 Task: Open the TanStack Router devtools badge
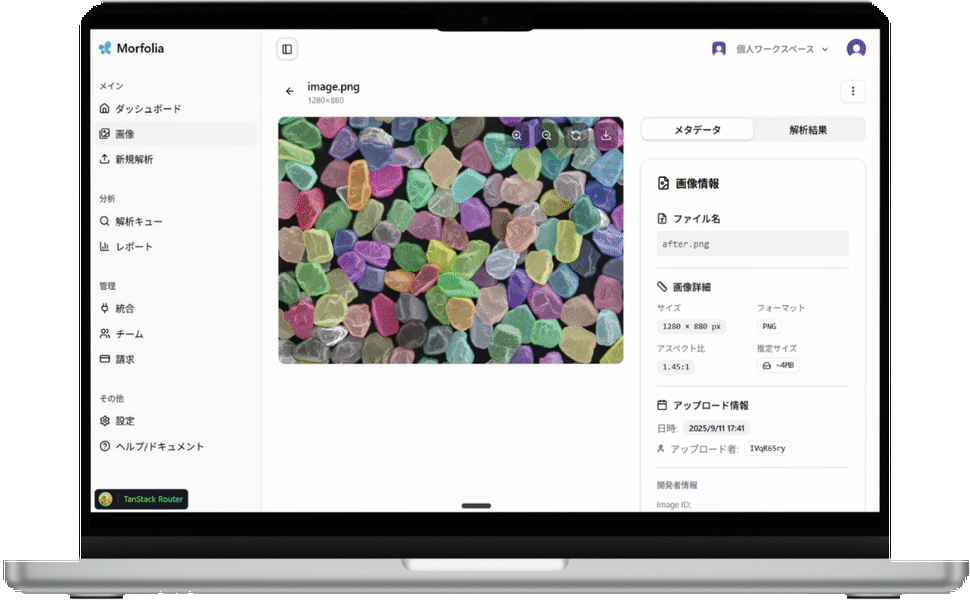pos(141,499)
